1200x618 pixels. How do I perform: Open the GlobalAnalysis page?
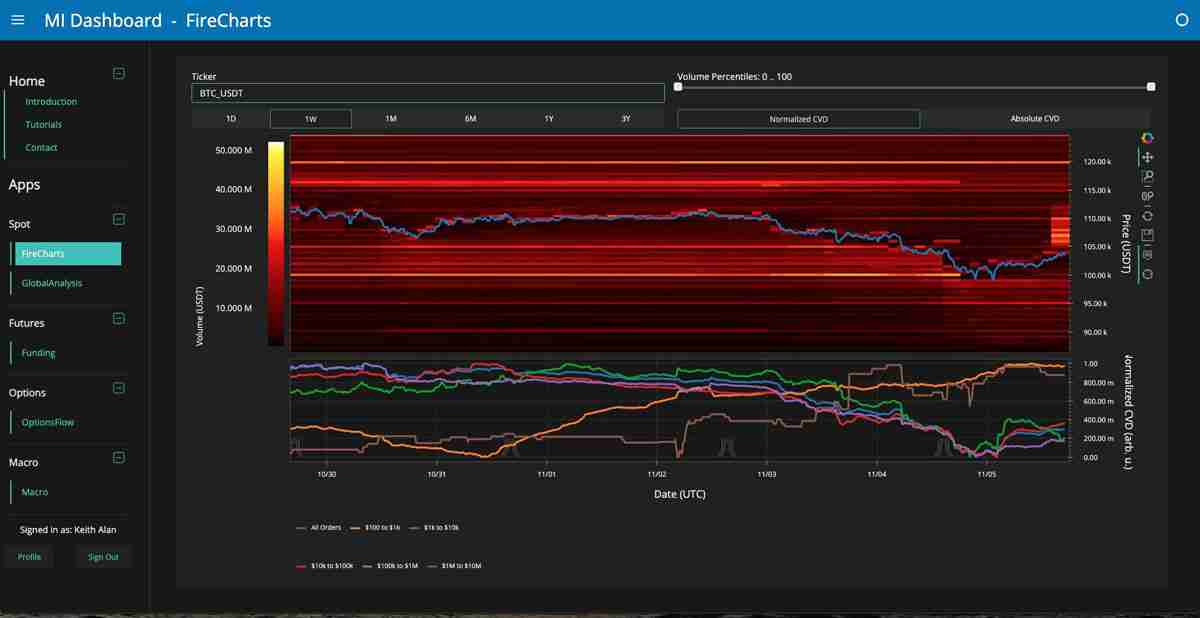51,283
